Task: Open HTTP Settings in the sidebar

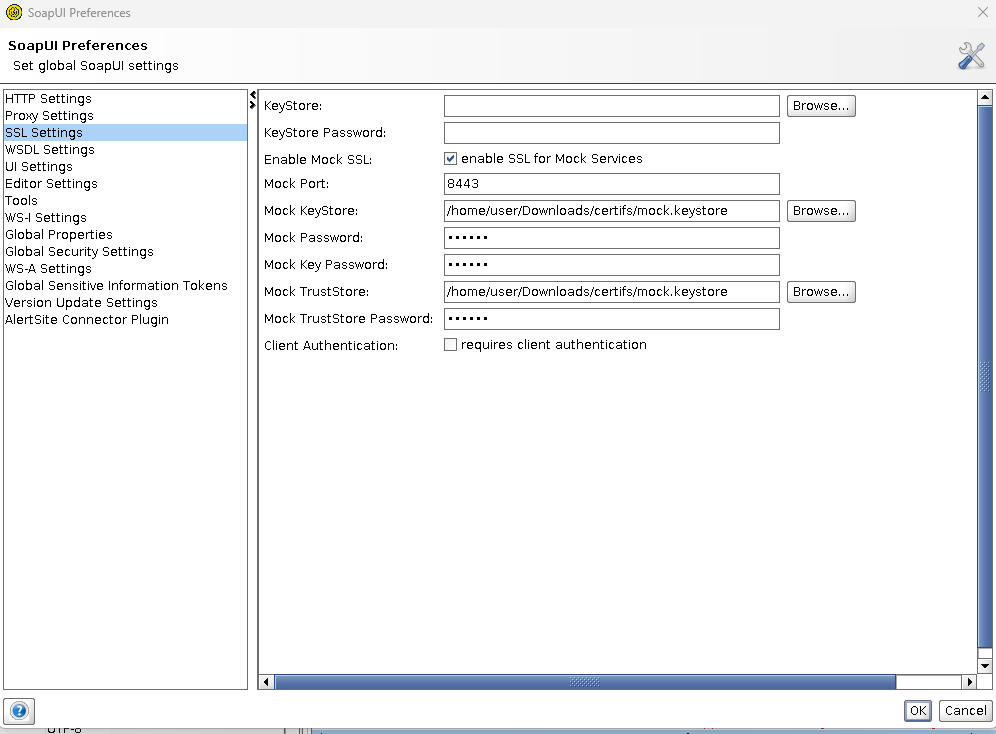Action: (48, 99)
